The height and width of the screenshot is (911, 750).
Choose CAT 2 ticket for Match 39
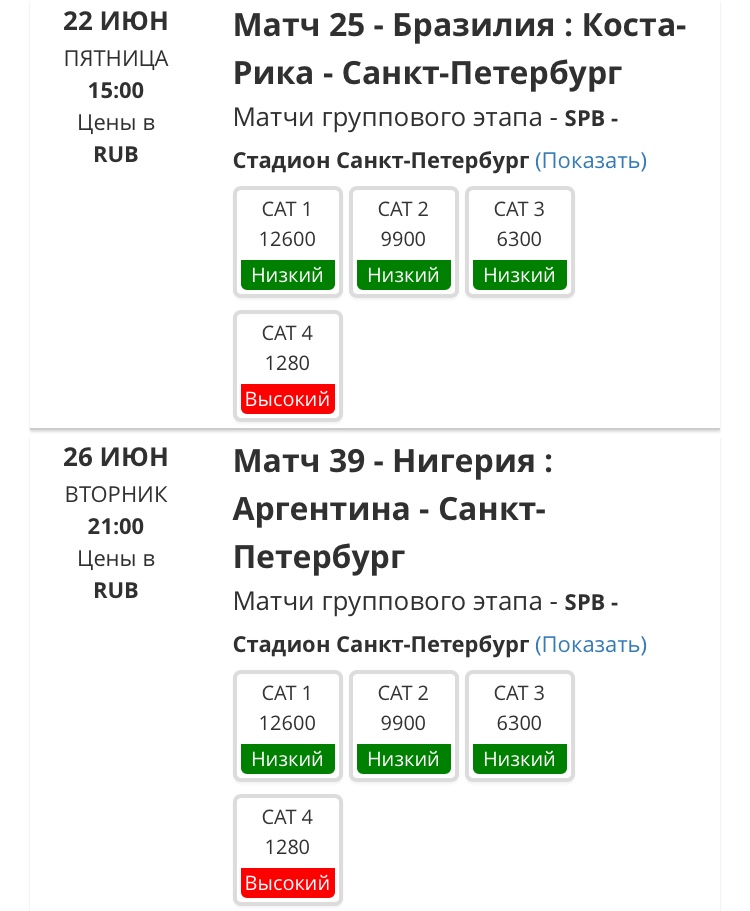click(x=403, y=724)
